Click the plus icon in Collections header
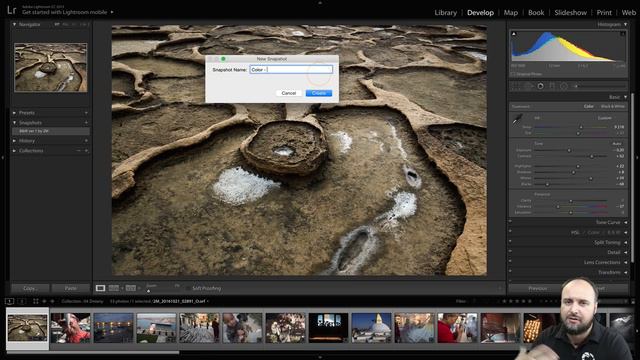The height and width of the screenshot is (360, 640). [86, 151]
